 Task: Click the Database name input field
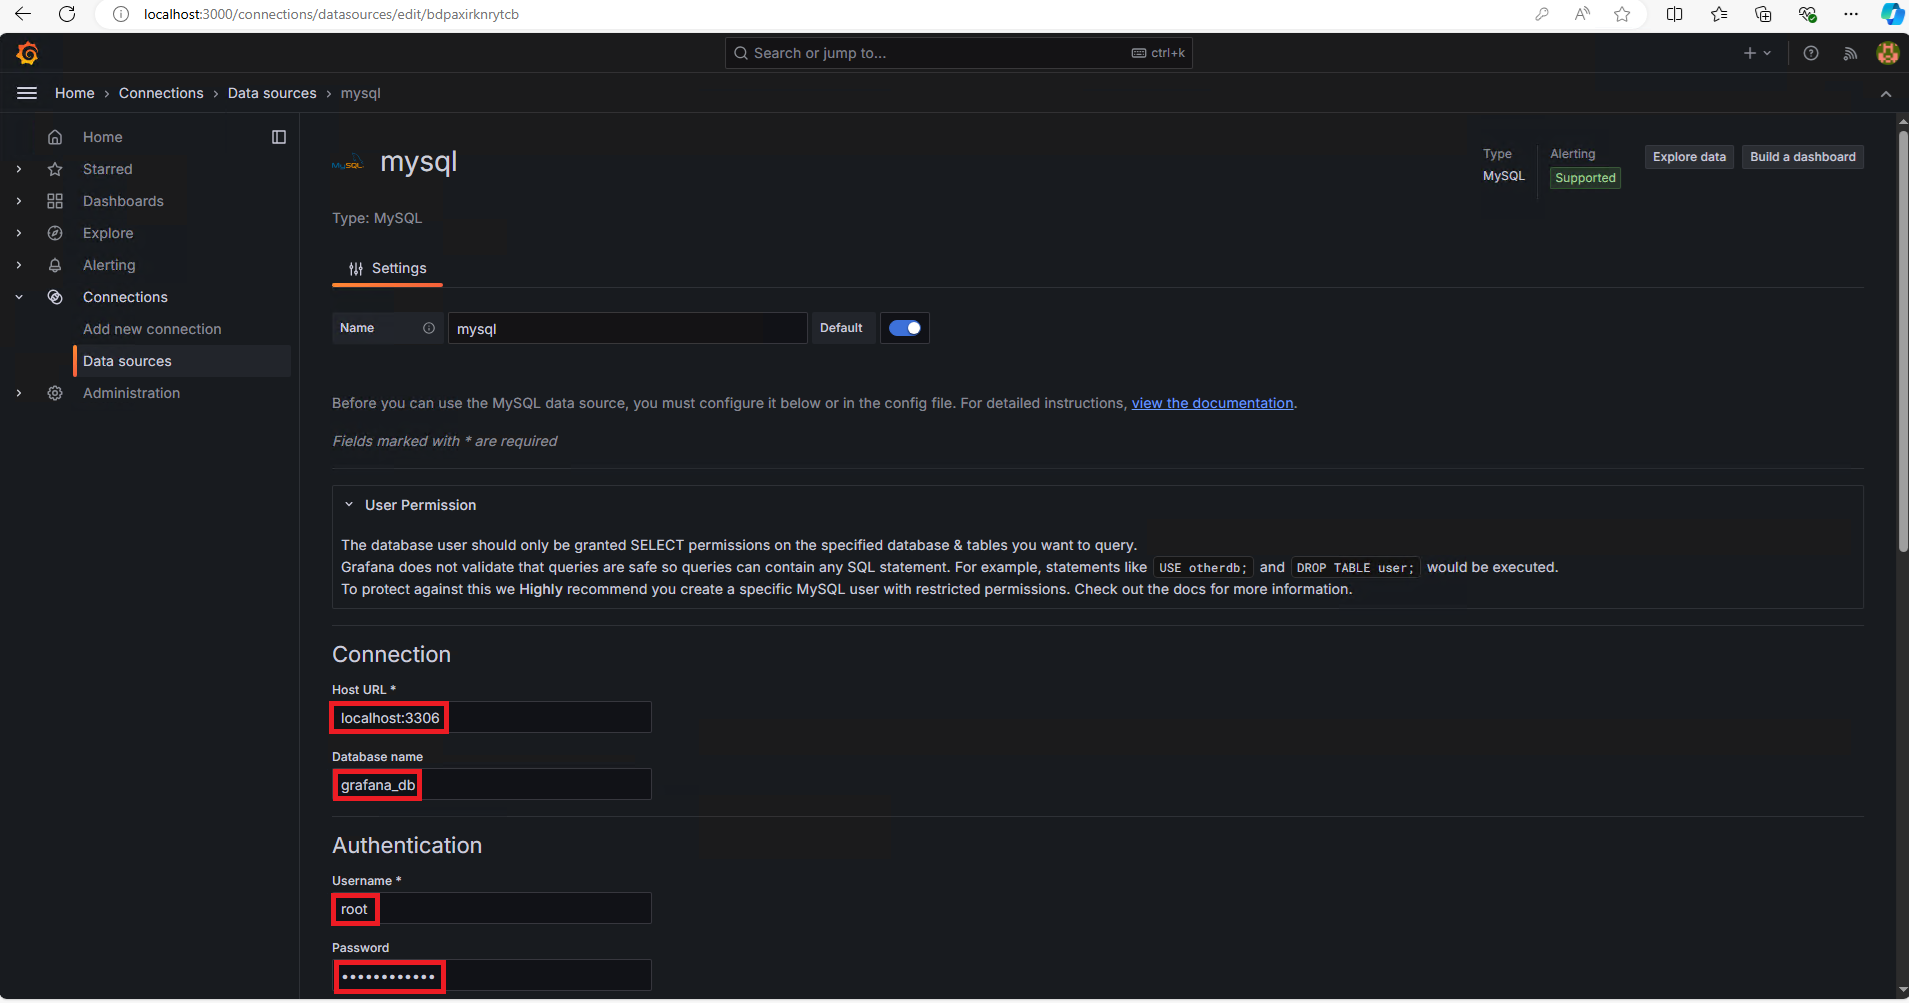pyautogui.click(x=492, y=784)
